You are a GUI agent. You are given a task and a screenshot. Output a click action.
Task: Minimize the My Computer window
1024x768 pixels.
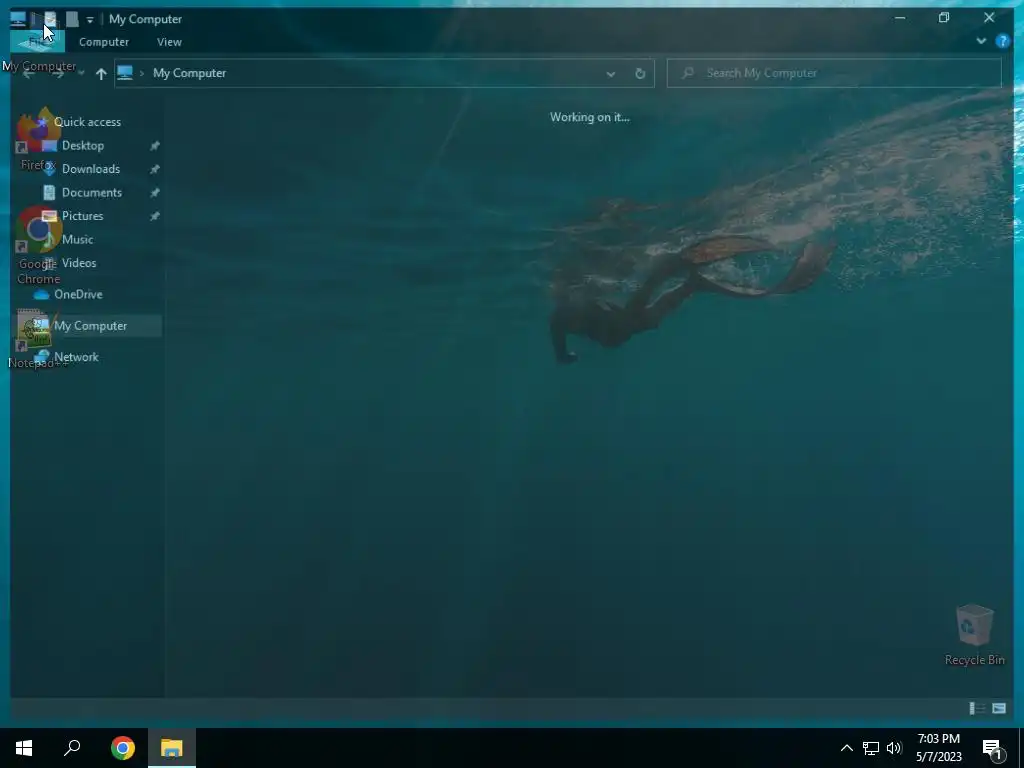900,18
